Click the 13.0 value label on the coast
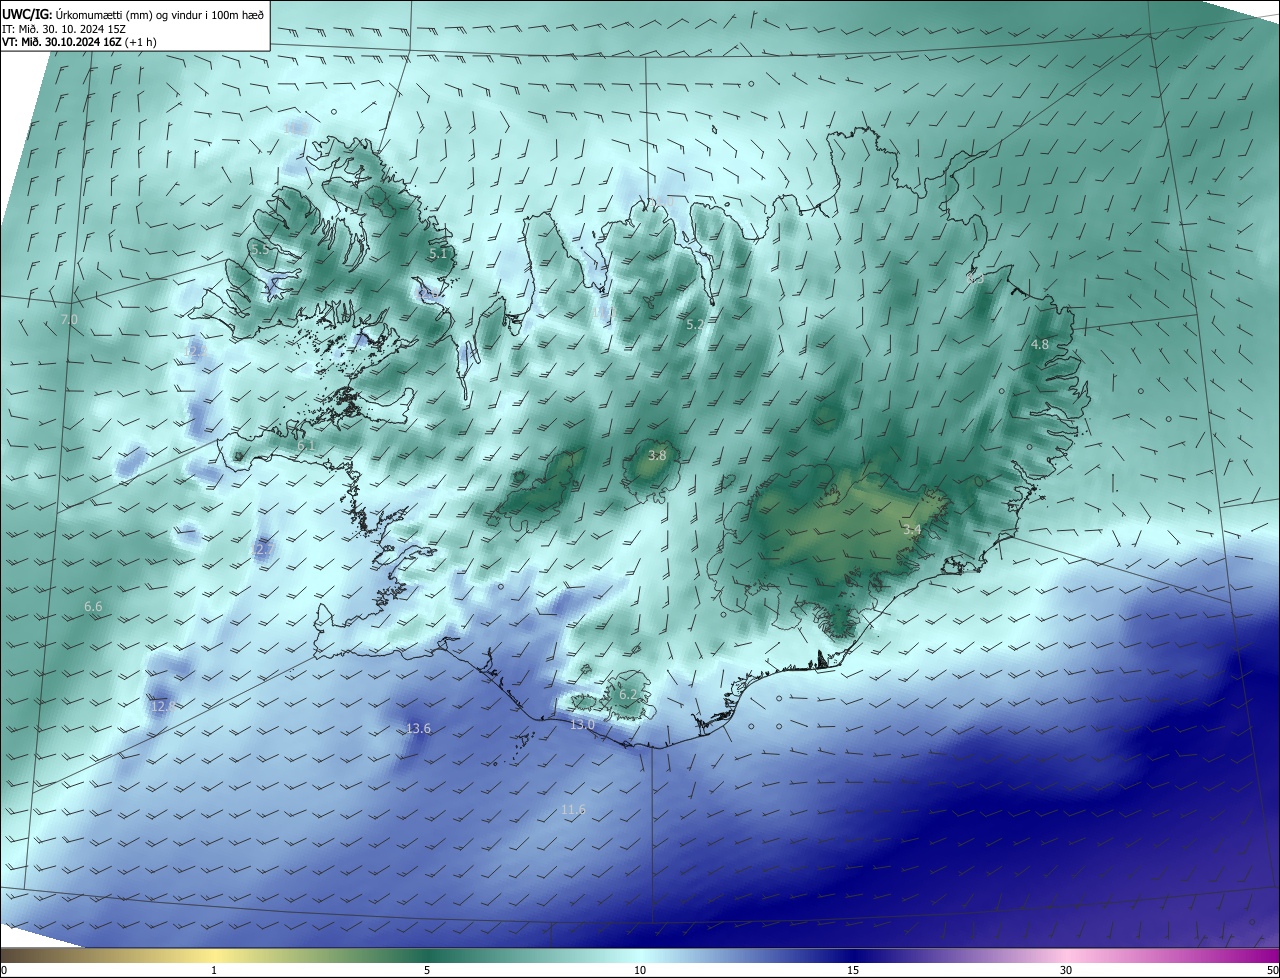The image size is (1280, 978). point(582,724)
